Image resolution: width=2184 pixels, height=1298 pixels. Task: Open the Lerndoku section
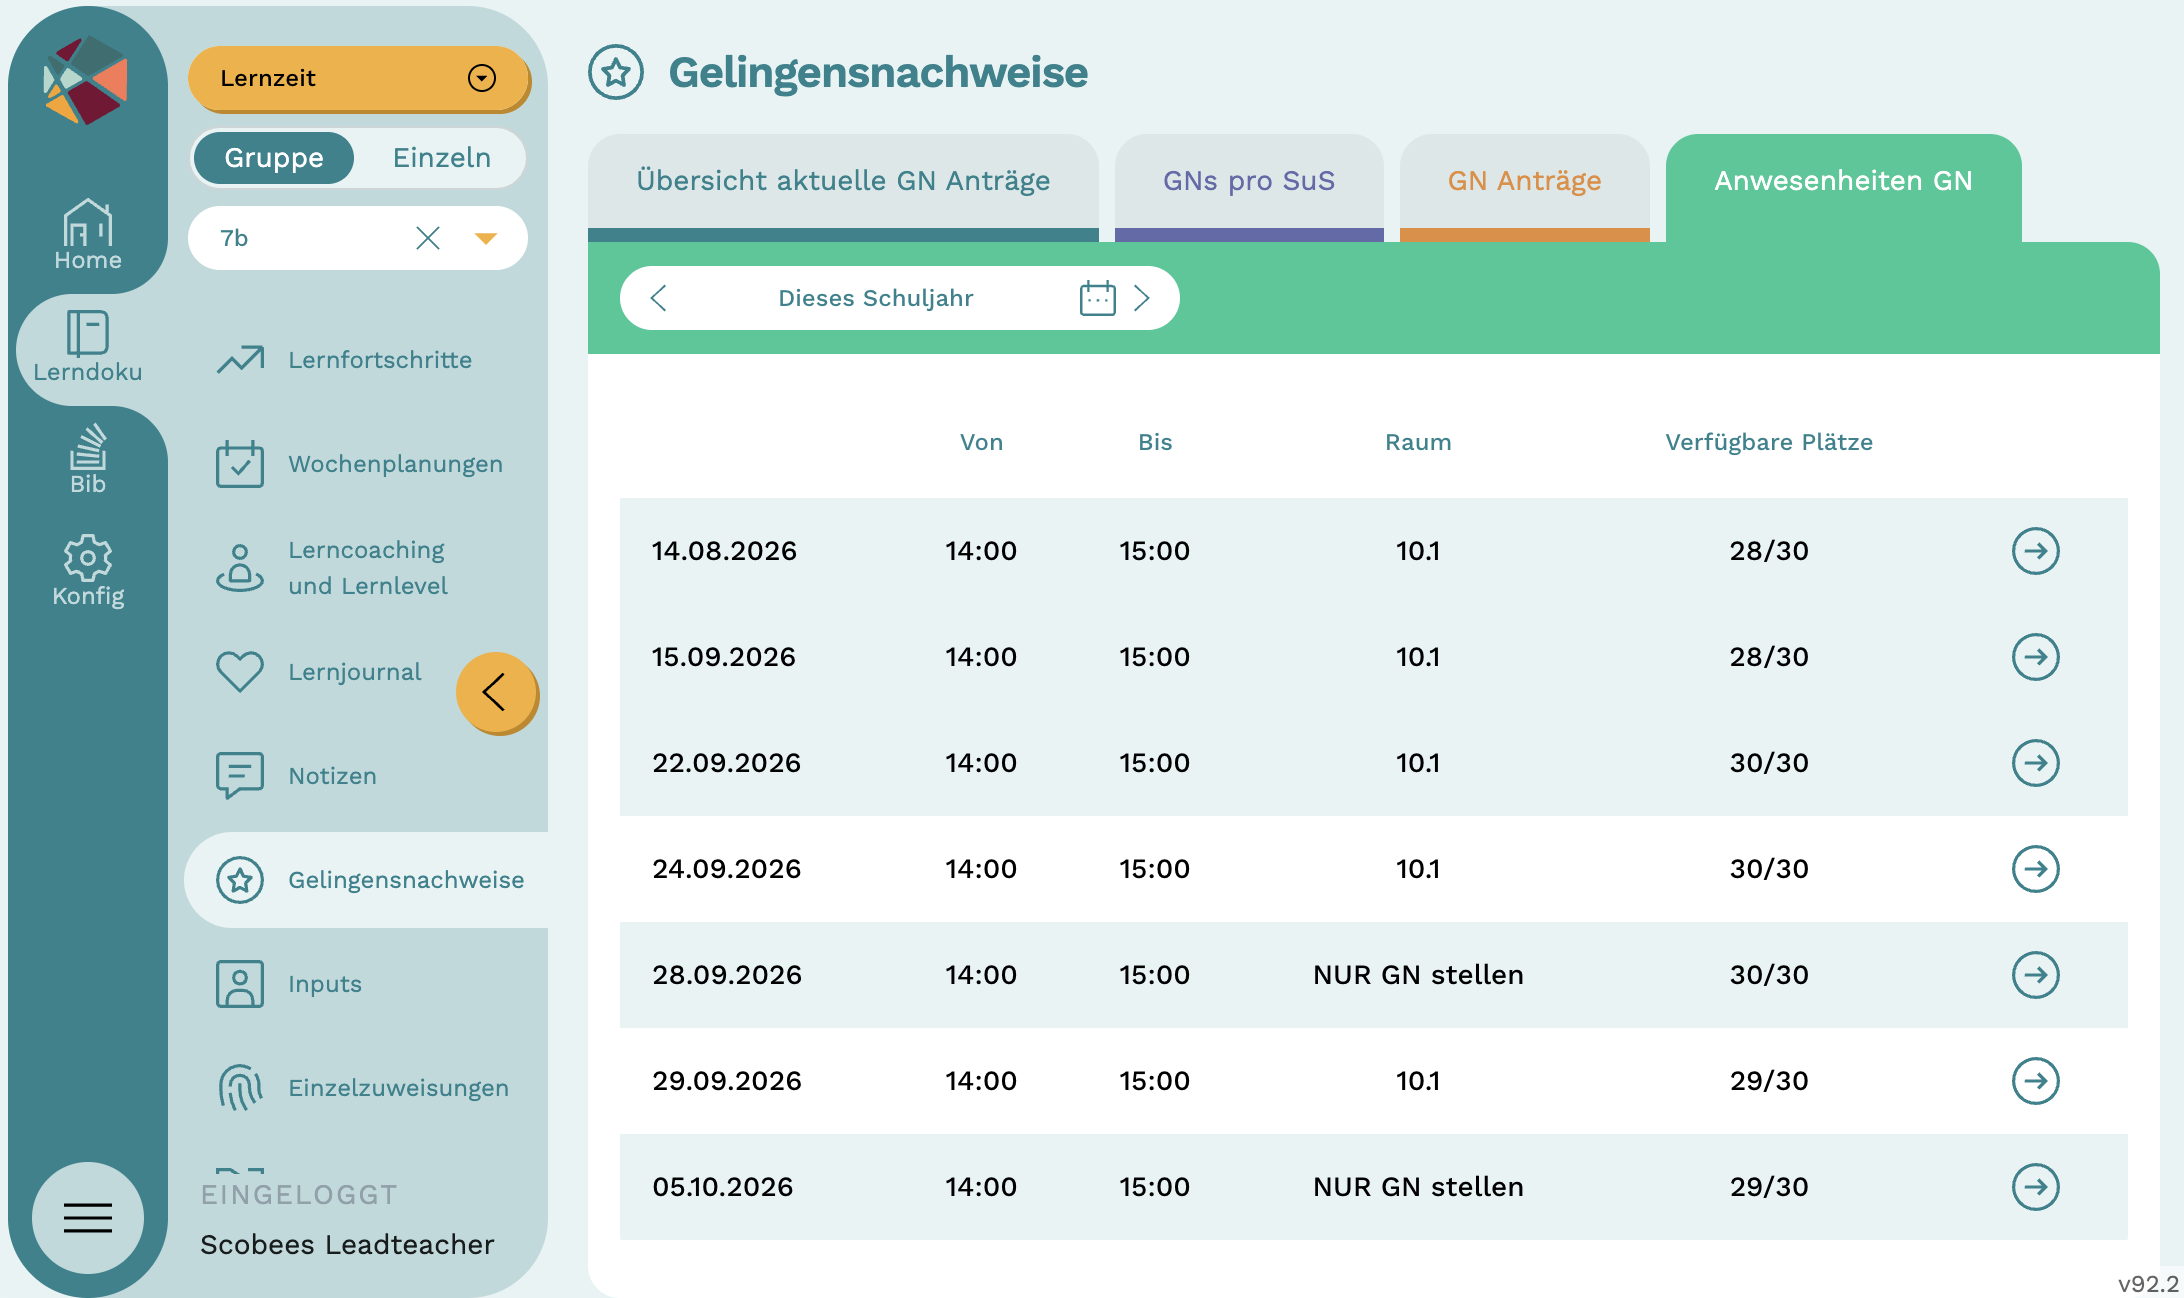tap(88, 347)
